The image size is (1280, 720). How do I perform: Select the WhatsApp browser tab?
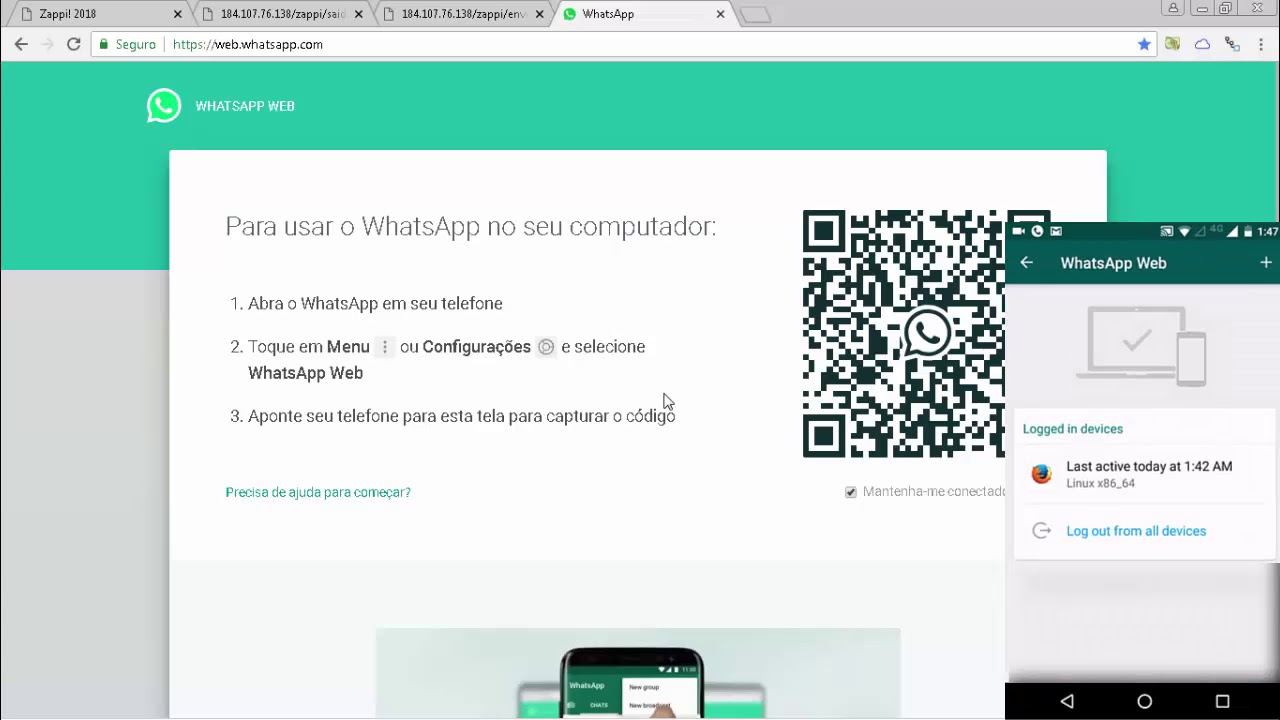[x=643, y=14]
